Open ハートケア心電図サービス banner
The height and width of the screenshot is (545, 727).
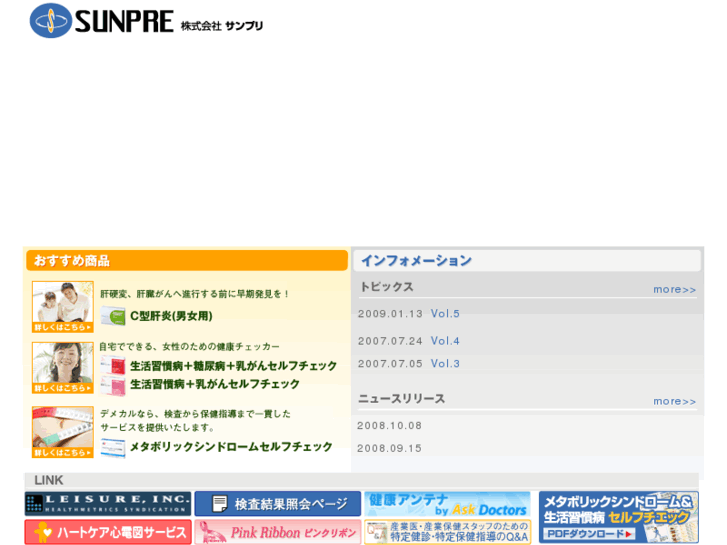[108, 532]
